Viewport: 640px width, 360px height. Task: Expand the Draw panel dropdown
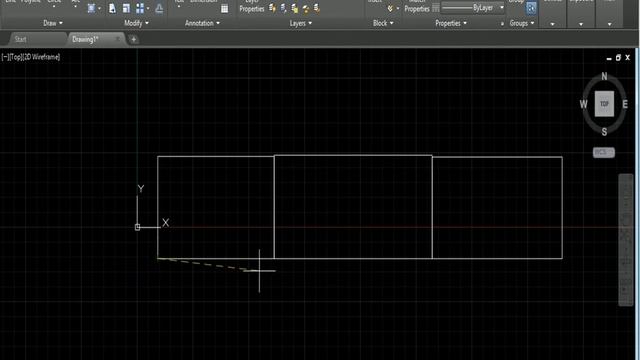(x=53, y=23)
